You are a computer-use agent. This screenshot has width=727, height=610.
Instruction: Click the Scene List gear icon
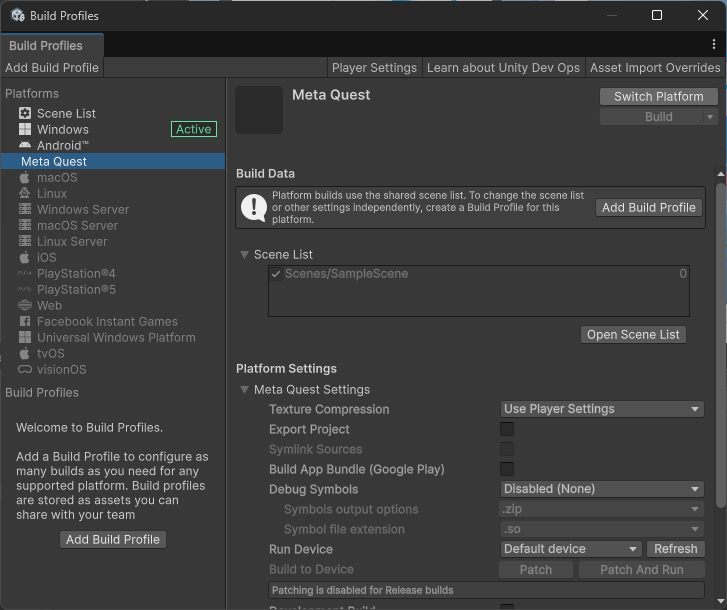click(25, 113)
